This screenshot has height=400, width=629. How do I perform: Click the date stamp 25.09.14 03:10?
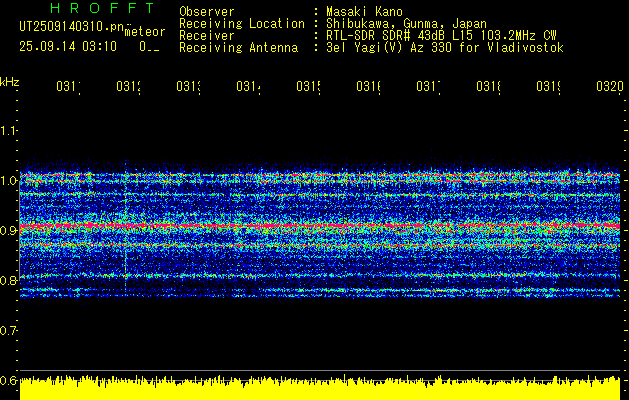68,47
